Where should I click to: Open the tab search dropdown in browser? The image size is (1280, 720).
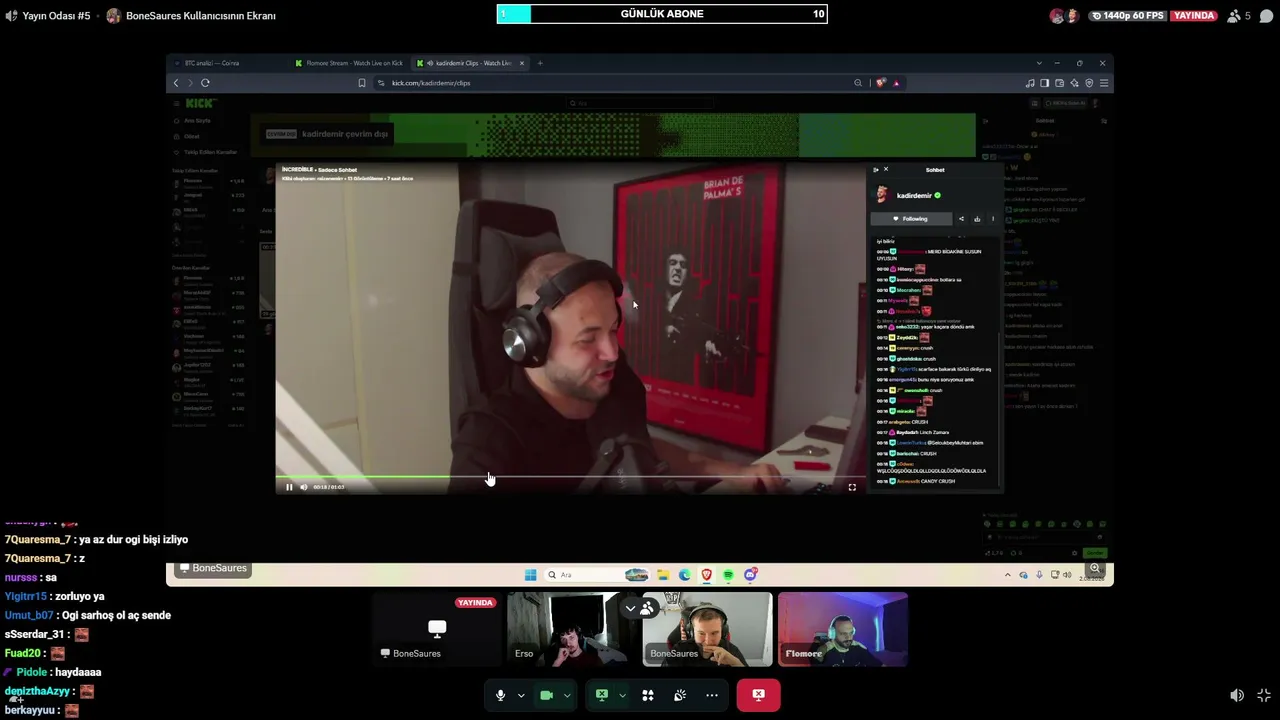tap(1039, 63)
